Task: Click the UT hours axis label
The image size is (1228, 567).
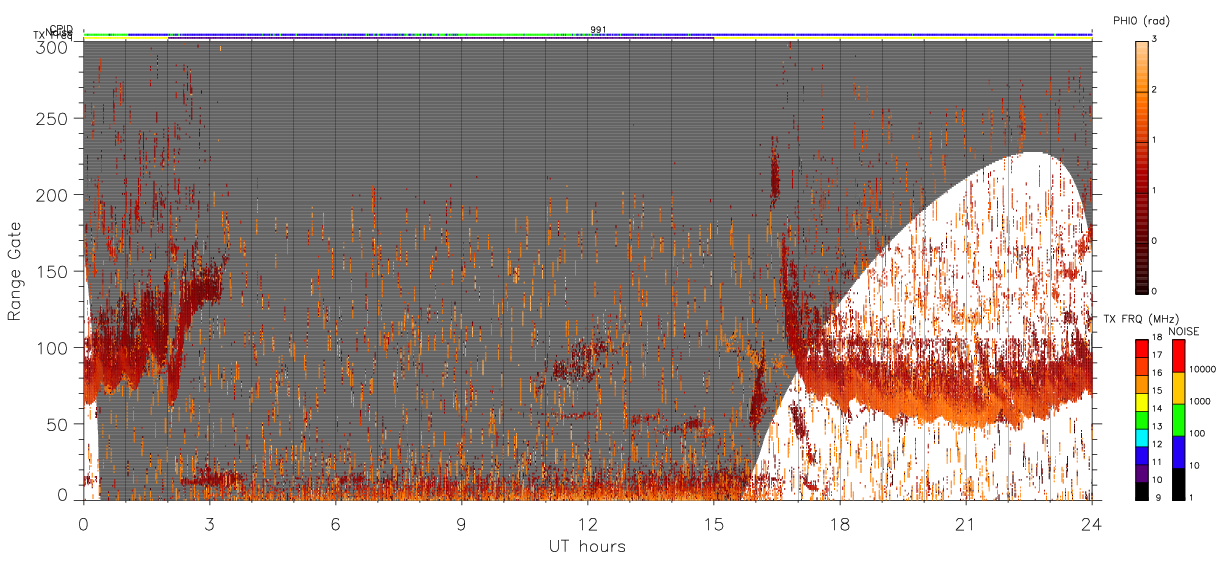Action: (587, 546)
